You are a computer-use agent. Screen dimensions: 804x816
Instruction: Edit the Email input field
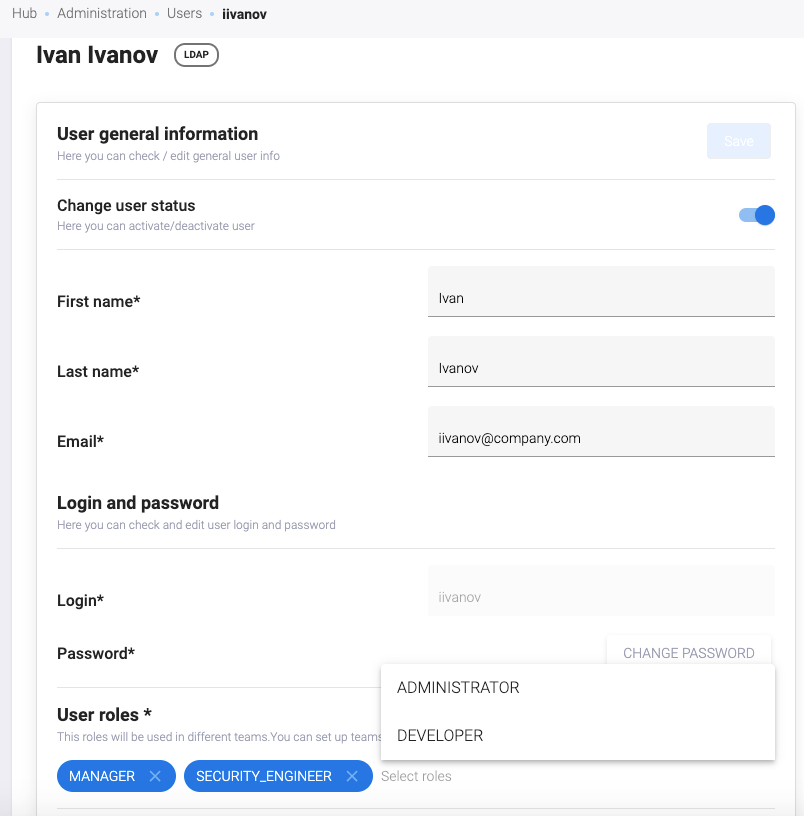point(600,438)
